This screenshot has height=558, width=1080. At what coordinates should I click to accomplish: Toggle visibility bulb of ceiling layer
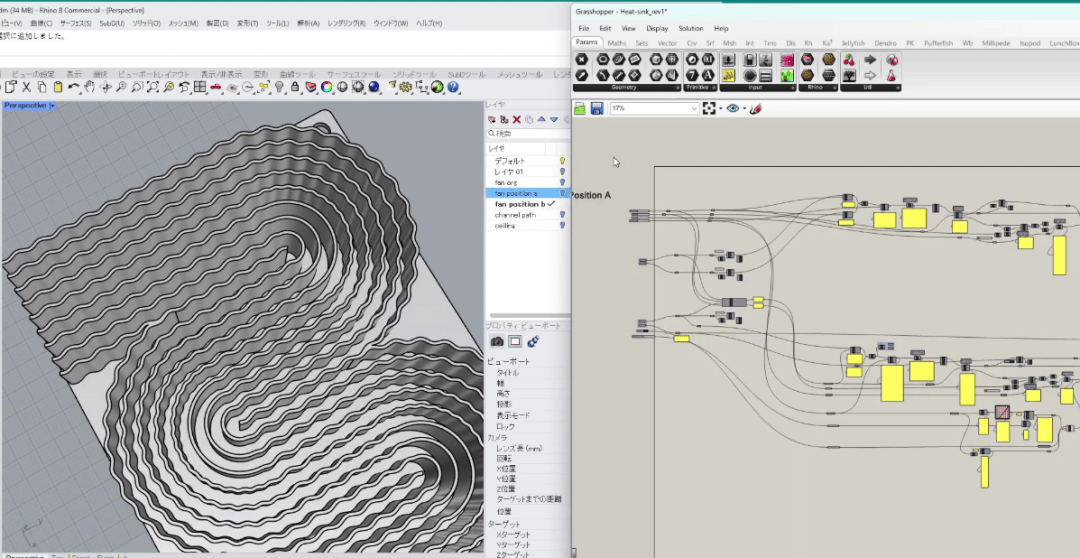[562, 226]
